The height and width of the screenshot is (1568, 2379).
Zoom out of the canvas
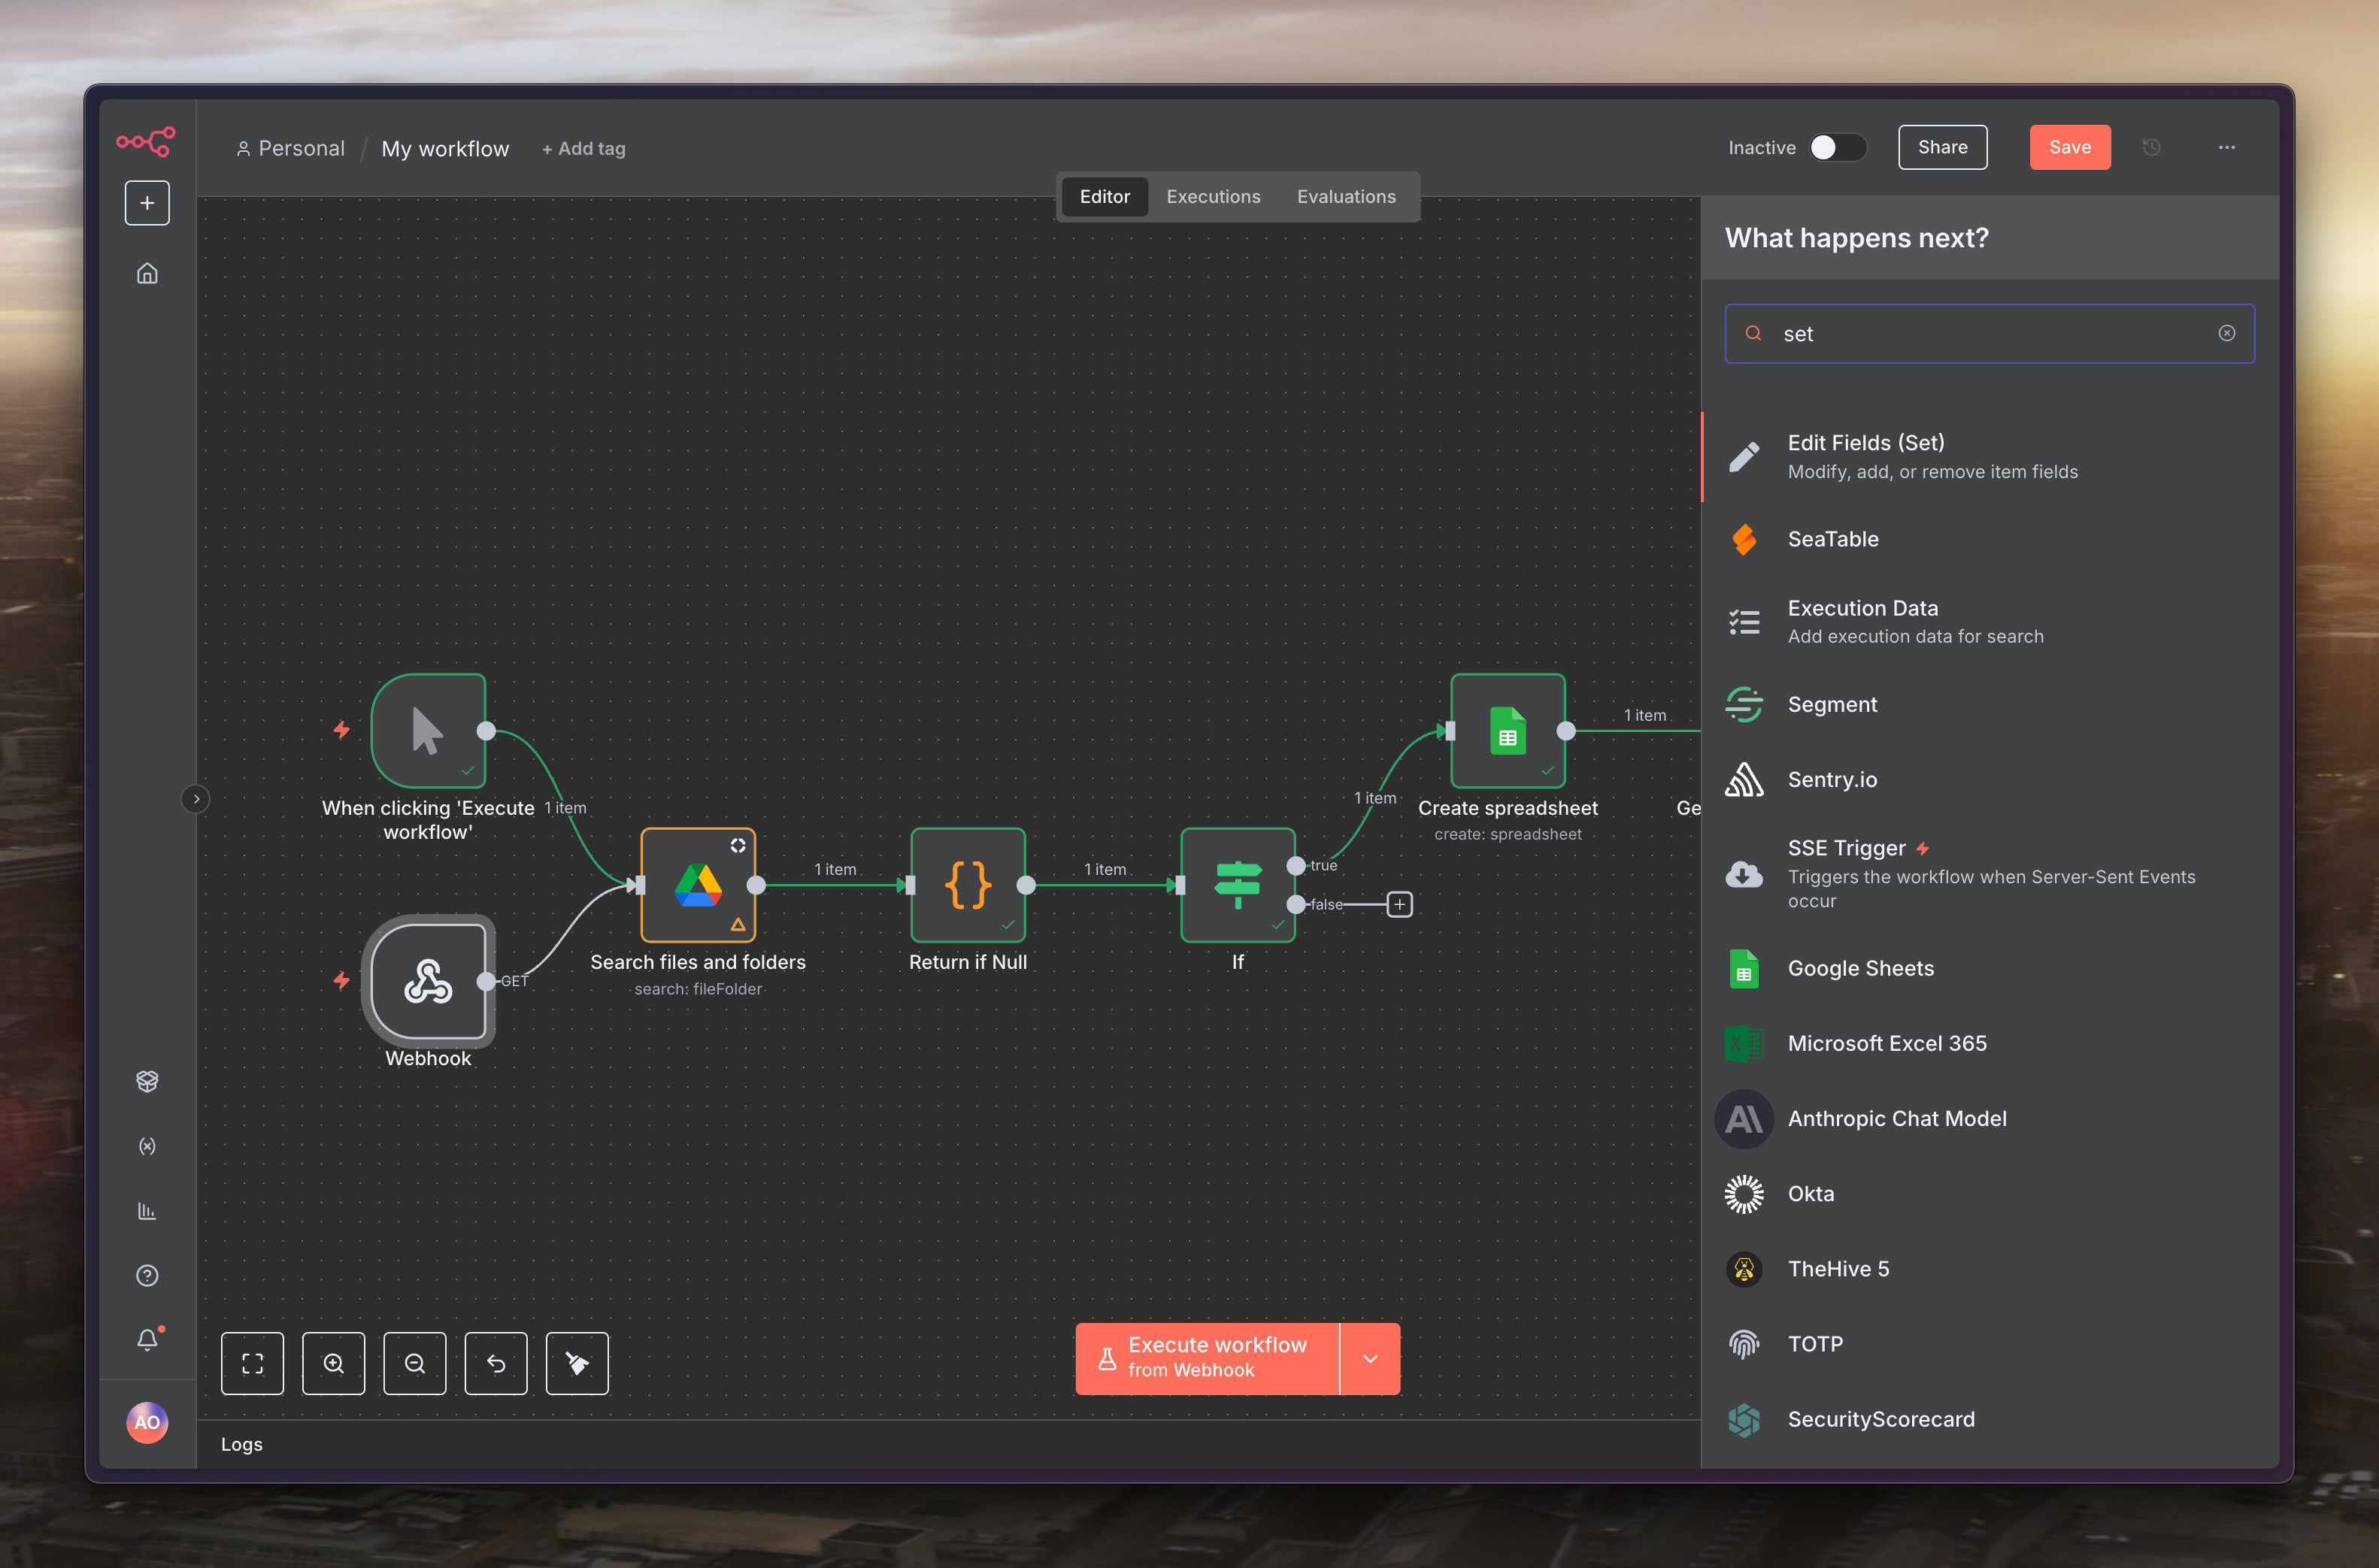414,1363
